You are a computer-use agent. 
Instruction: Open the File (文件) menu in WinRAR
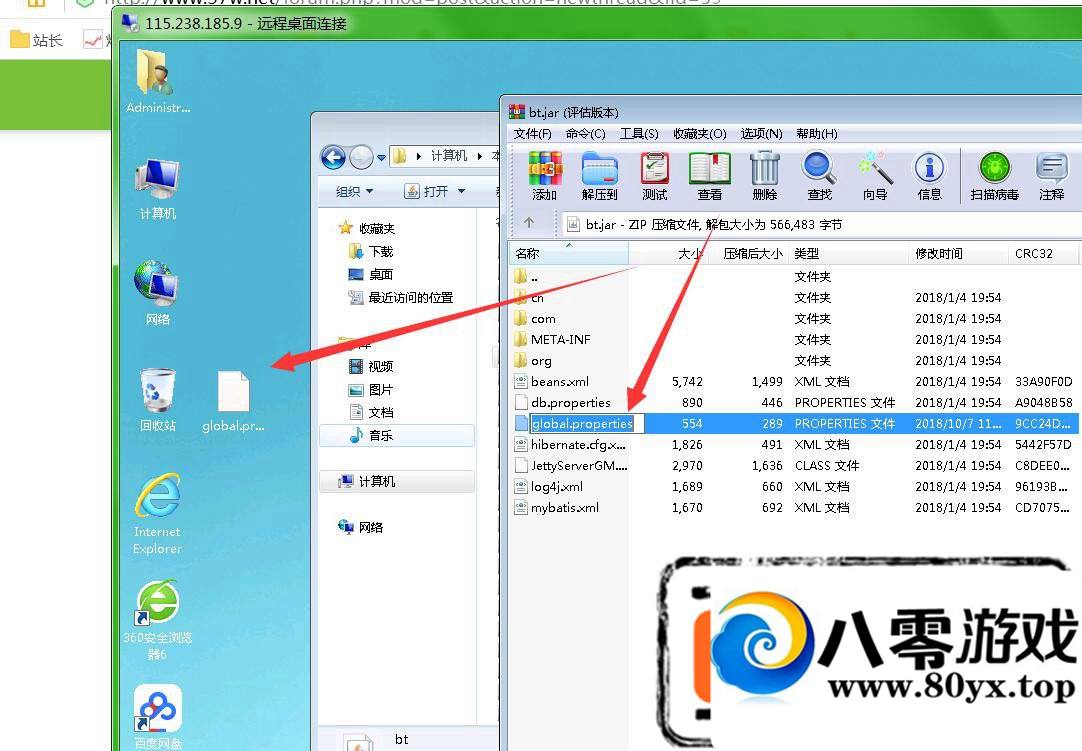[532, 133]
